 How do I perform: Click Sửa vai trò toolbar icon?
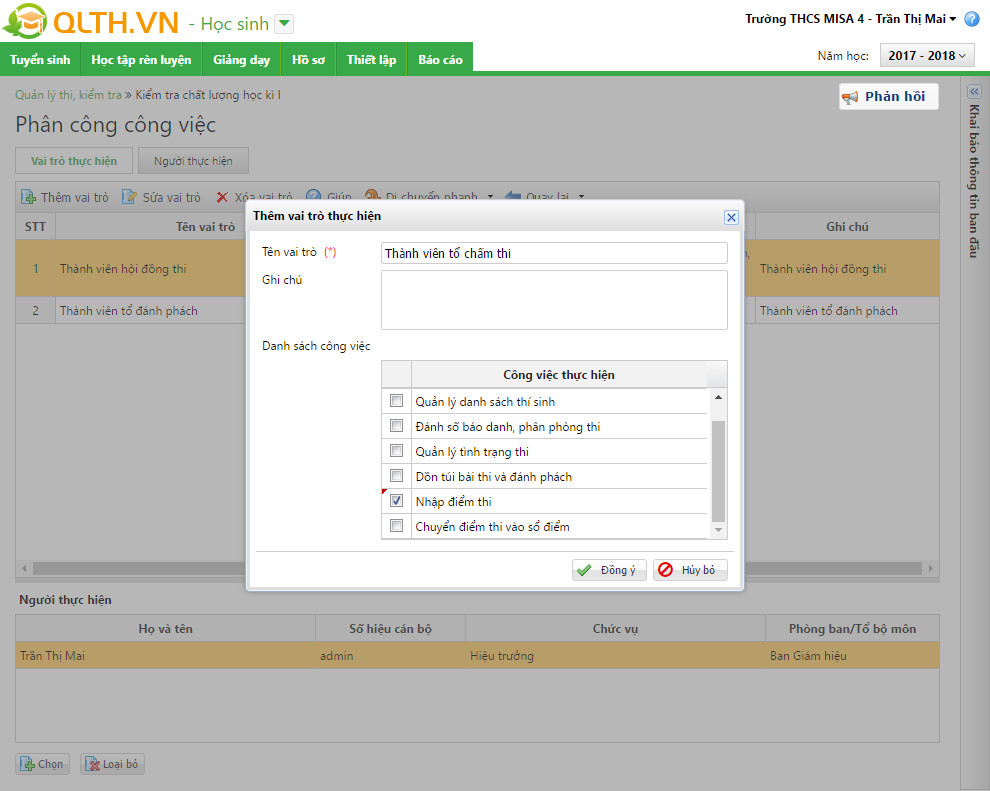pyautogui.click(x=130, y=197)
